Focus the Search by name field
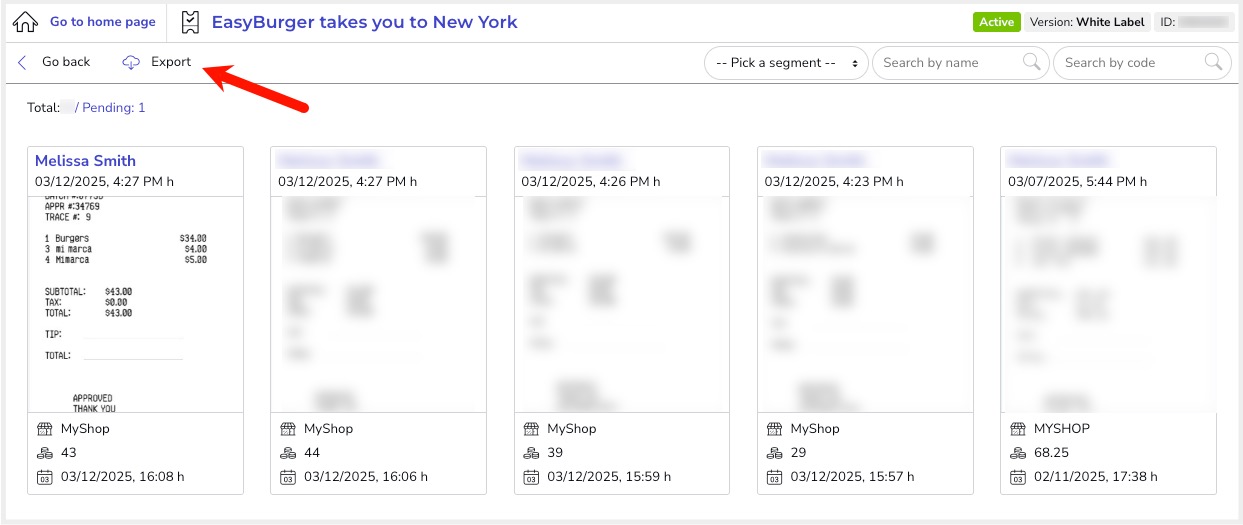The width and height of the screenshot is (1243, 525). 945,63
